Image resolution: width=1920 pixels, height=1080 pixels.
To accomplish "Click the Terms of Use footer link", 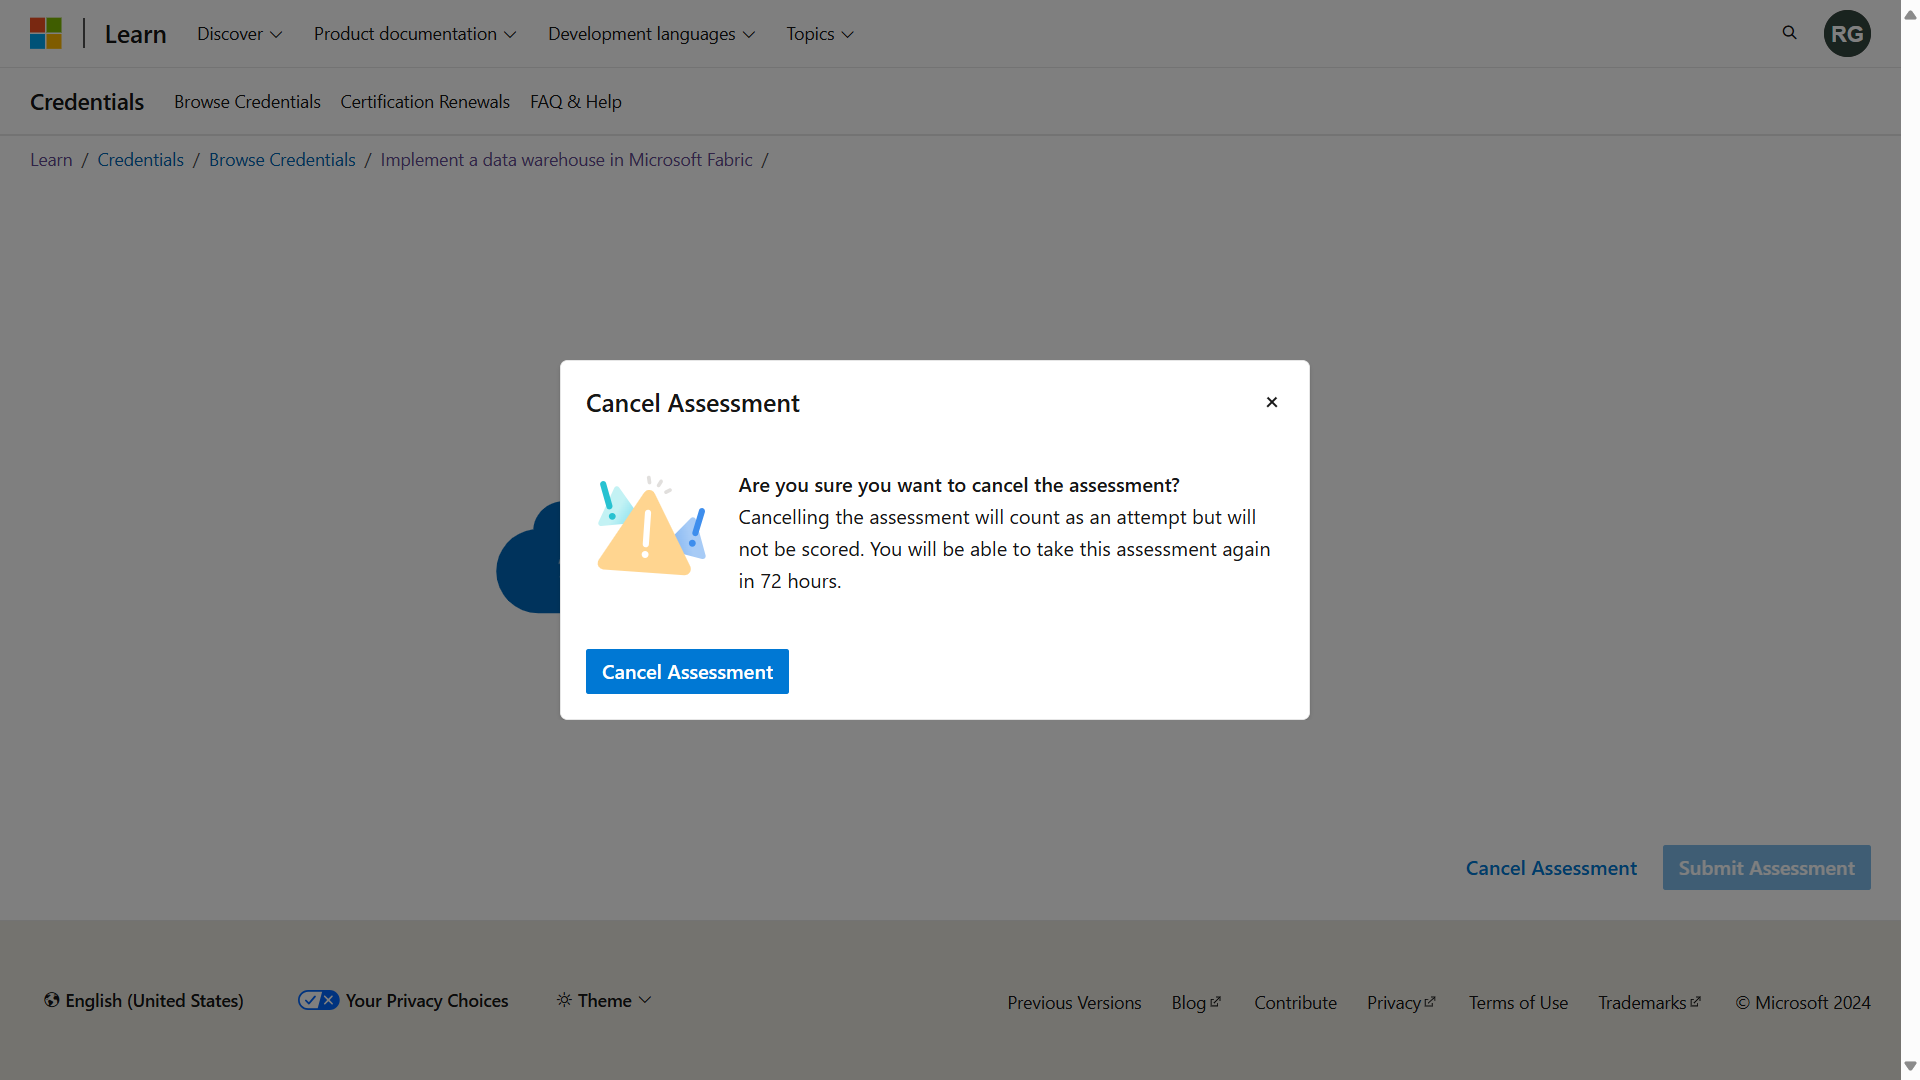I will point(1518,1002).
